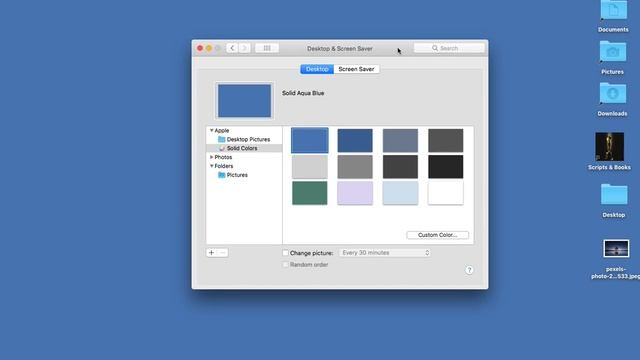Choose the black color swatch
640x360 pixels.
[446, 167]
